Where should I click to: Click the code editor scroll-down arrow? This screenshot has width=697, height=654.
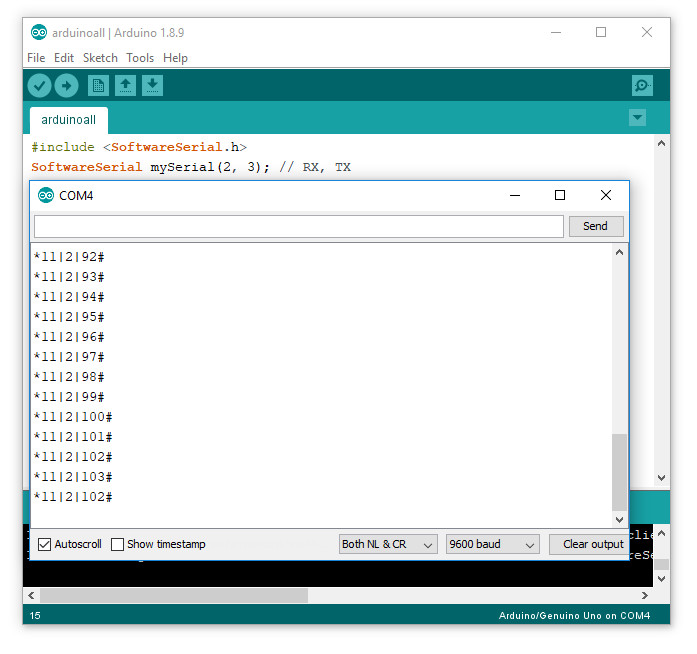661,478
